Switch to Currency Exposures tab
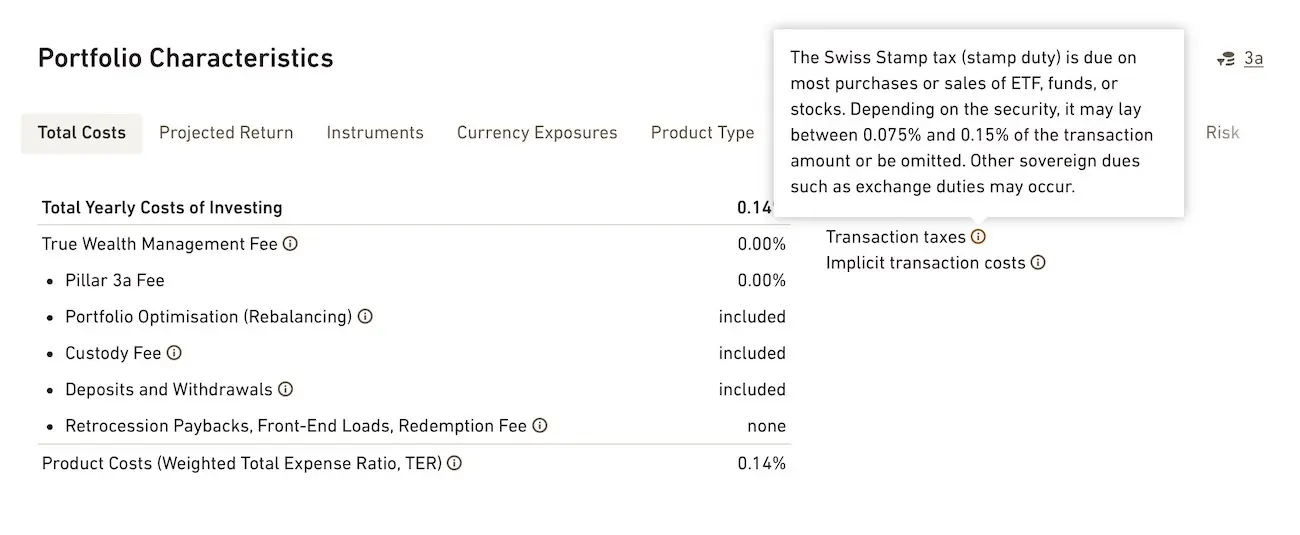The width and height of the screenshot is (1300, 535). (x=537, y=133)
